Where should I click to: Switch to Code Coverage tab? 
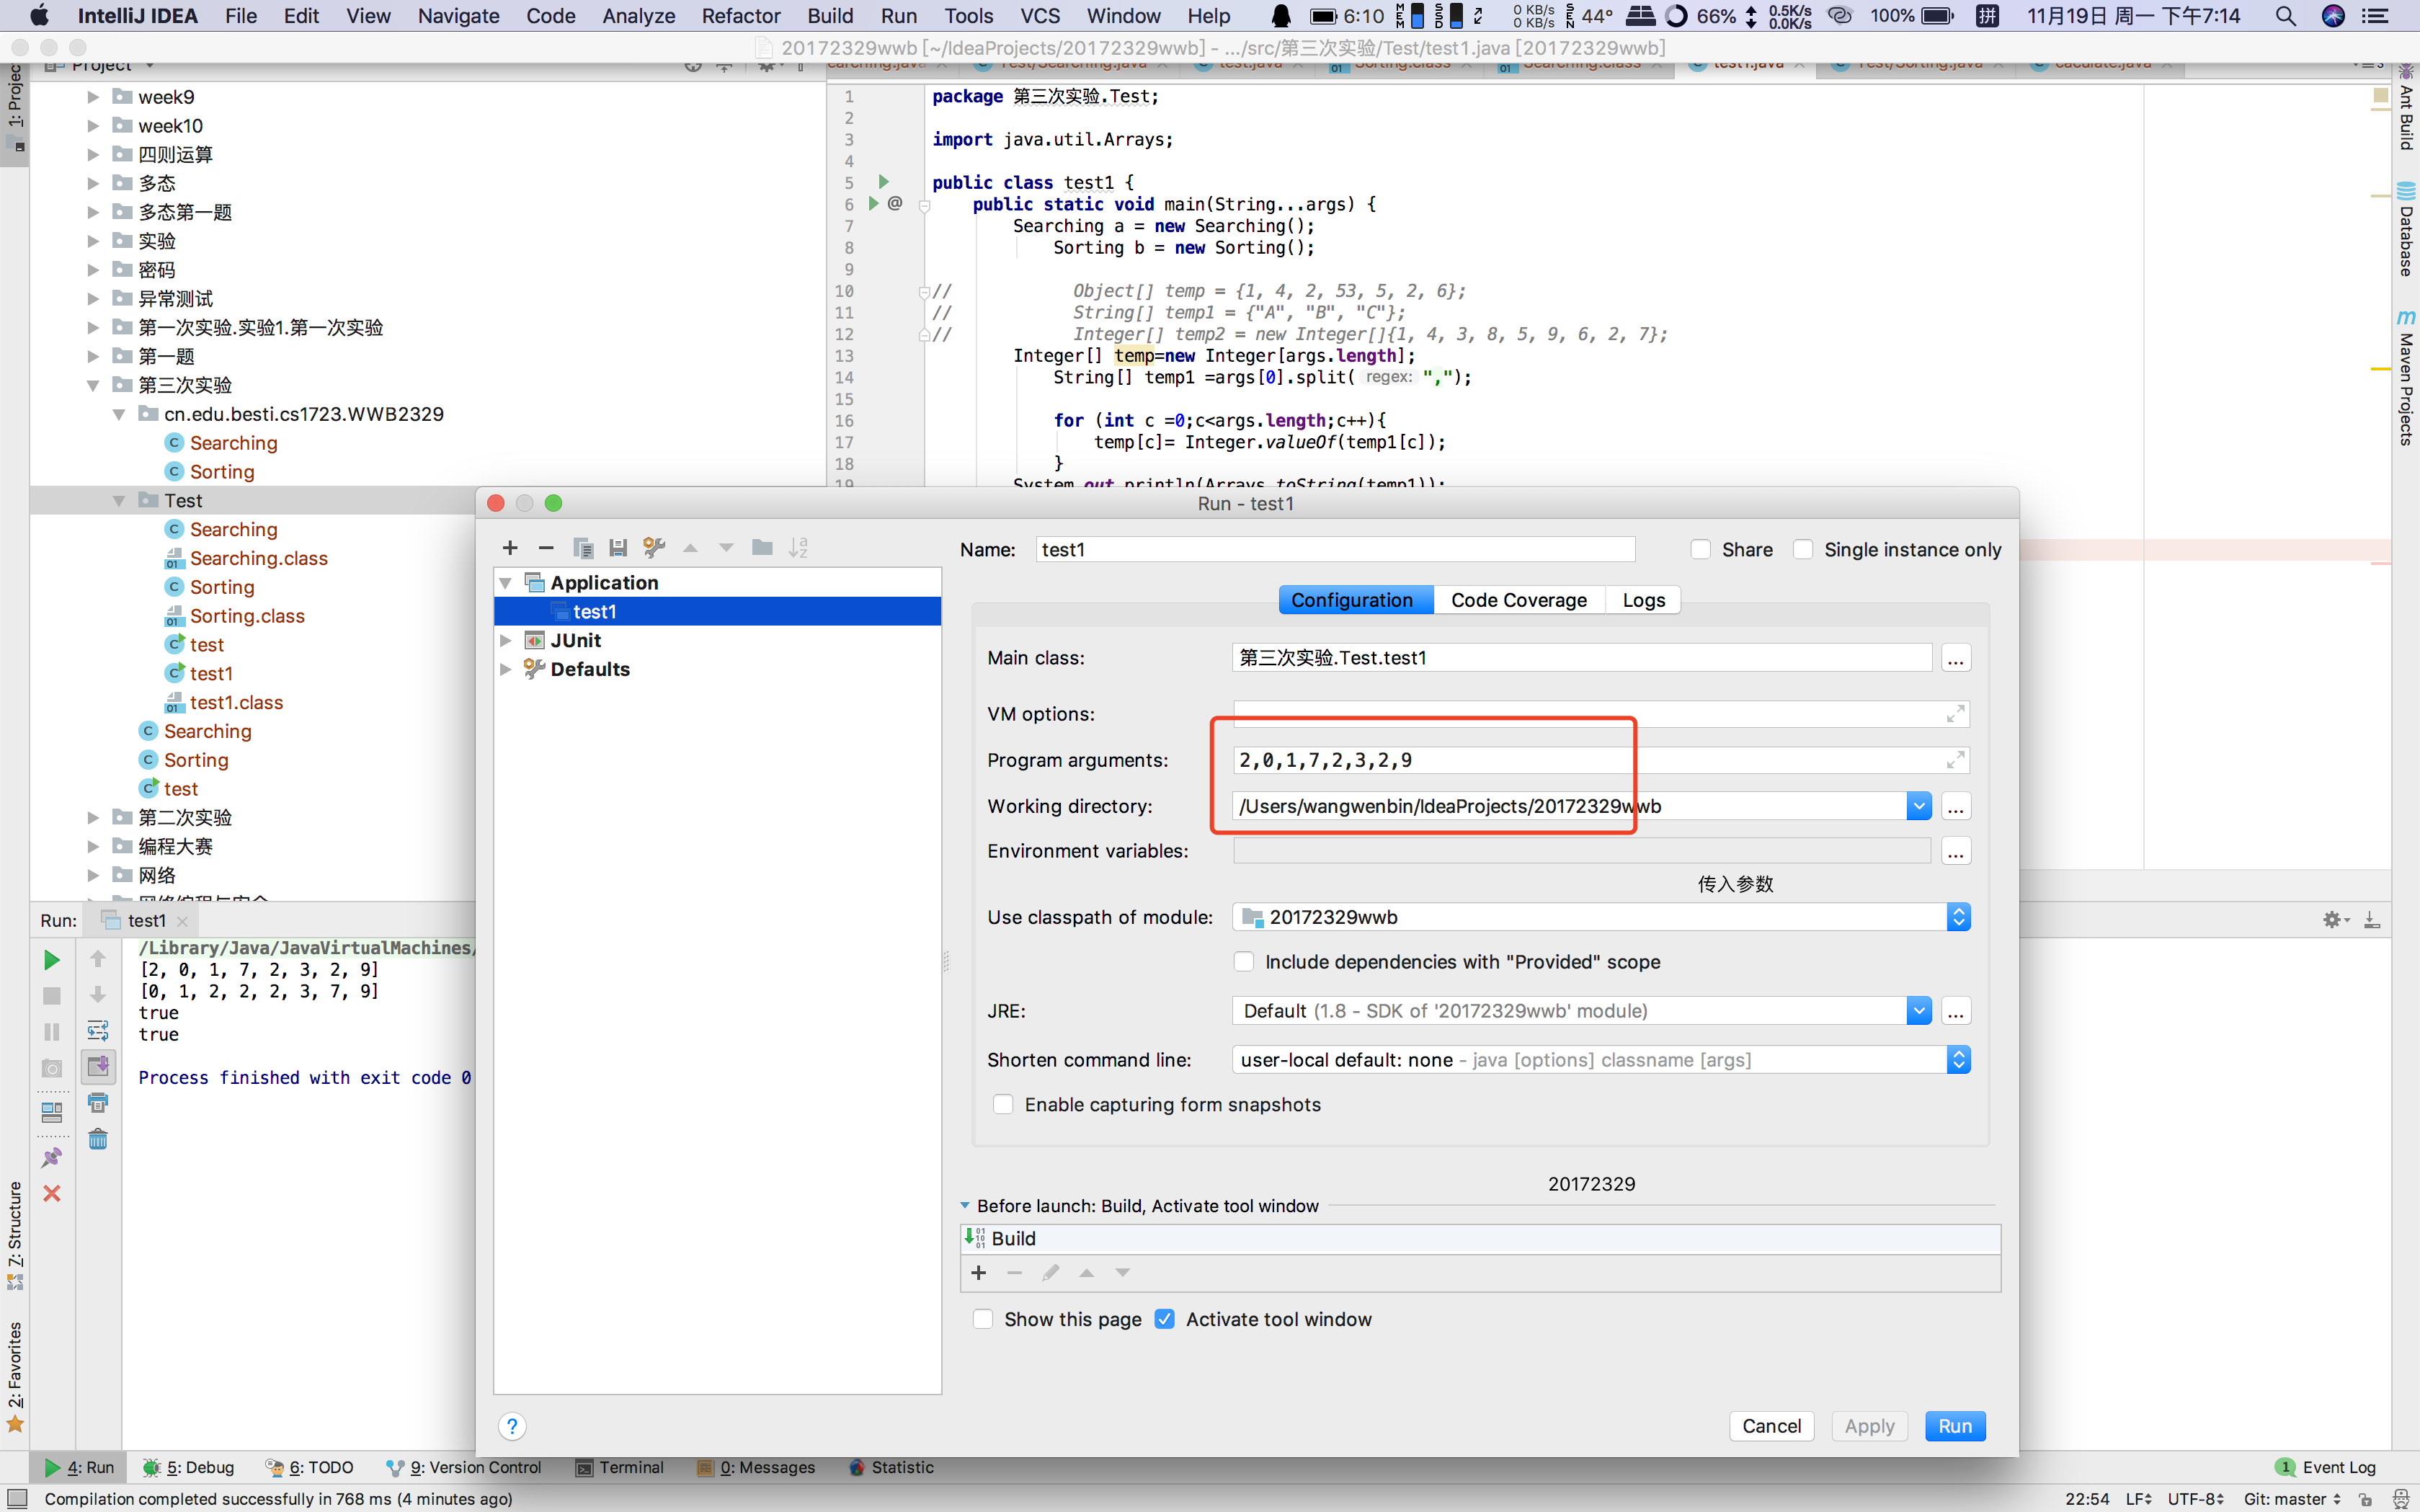(1518, 600)
